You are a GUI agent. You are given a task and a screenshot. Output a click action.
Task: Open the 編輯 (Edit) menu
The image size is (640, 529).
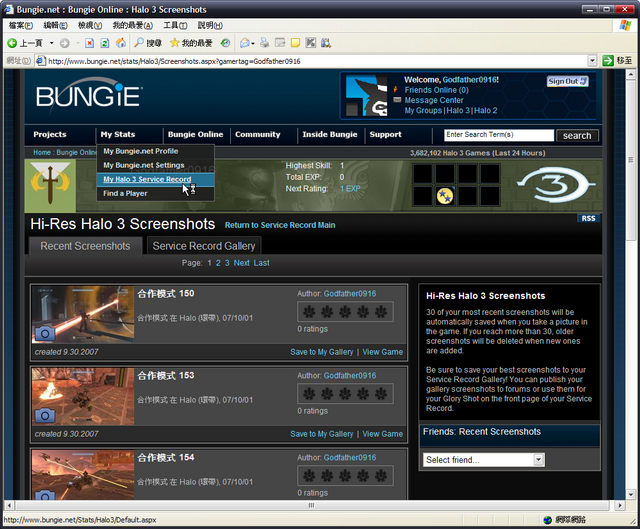[x=55, y=25]
